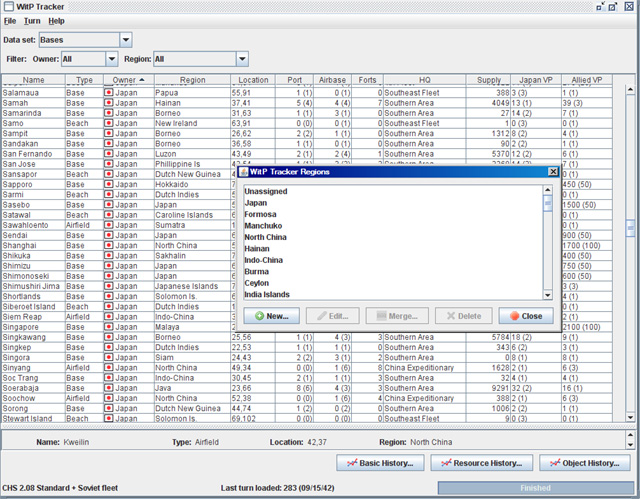Click the regions list scrollbar thumb

548,203
